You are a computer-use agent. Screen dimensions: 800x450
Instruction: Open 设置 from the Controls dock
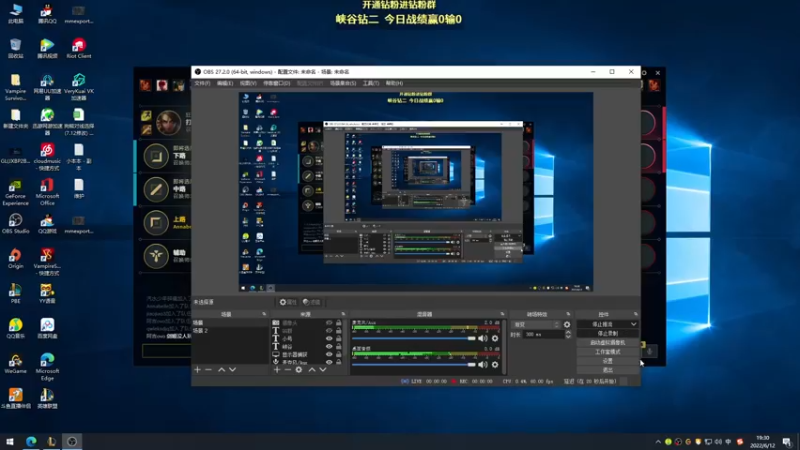607,361
